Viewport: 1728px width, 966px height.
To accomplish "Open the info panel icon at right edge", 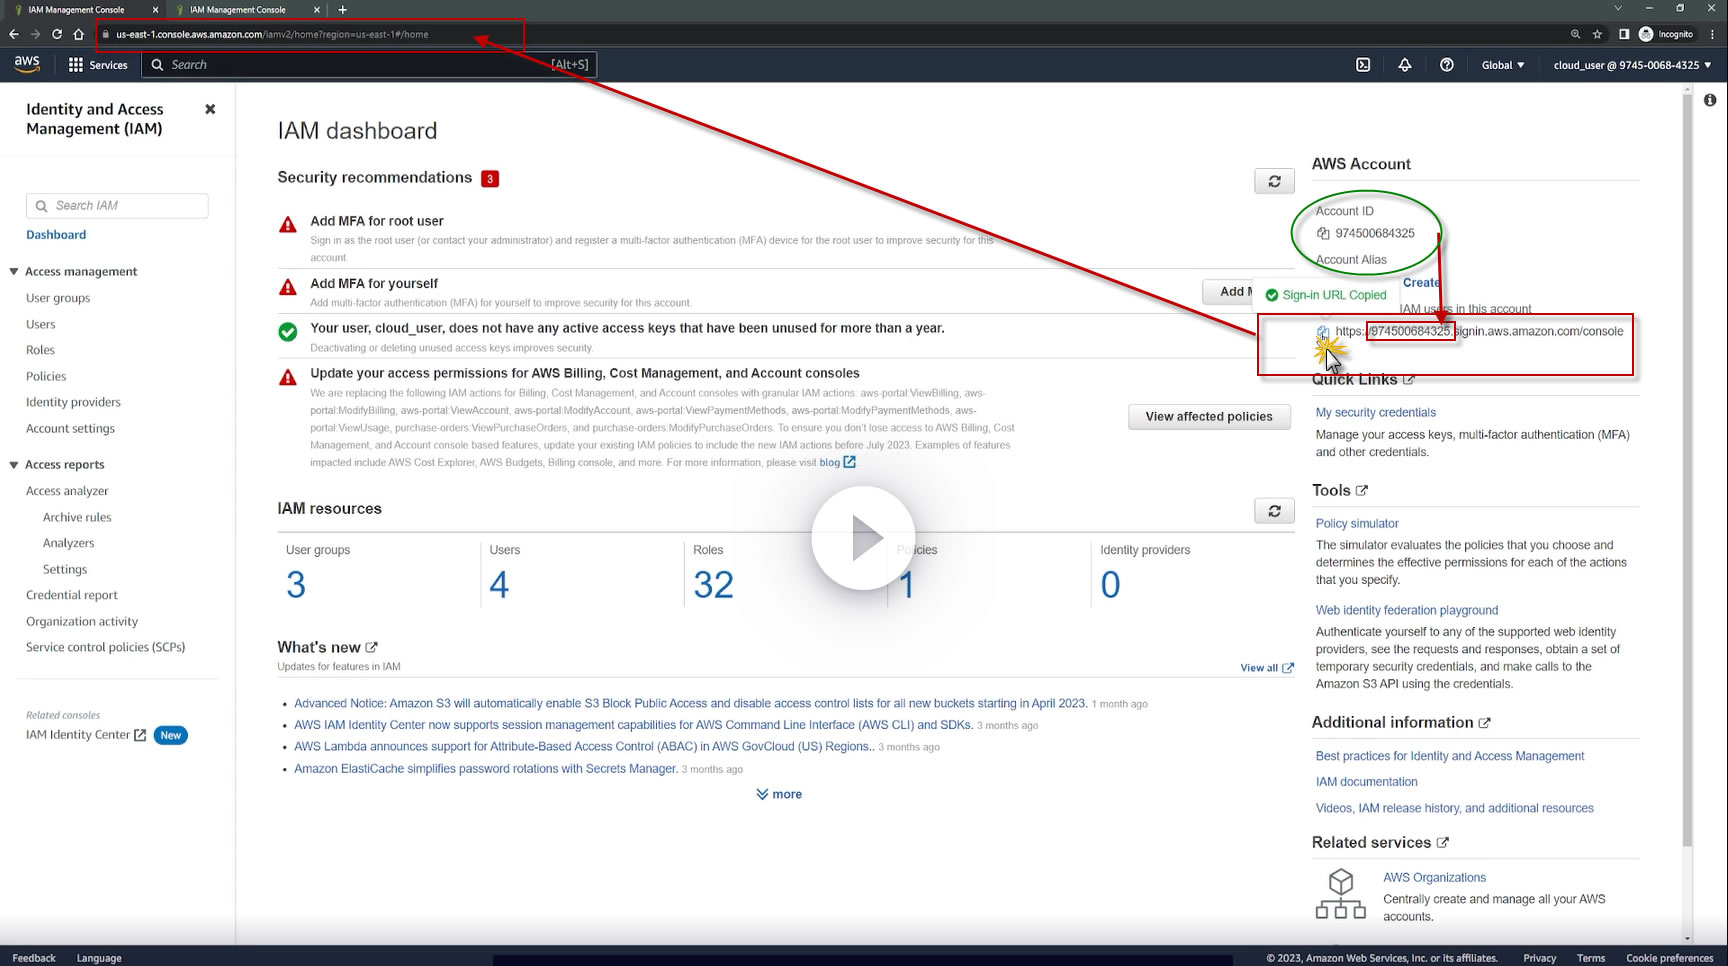I will pyautogui.click(x=1710, y=100).
